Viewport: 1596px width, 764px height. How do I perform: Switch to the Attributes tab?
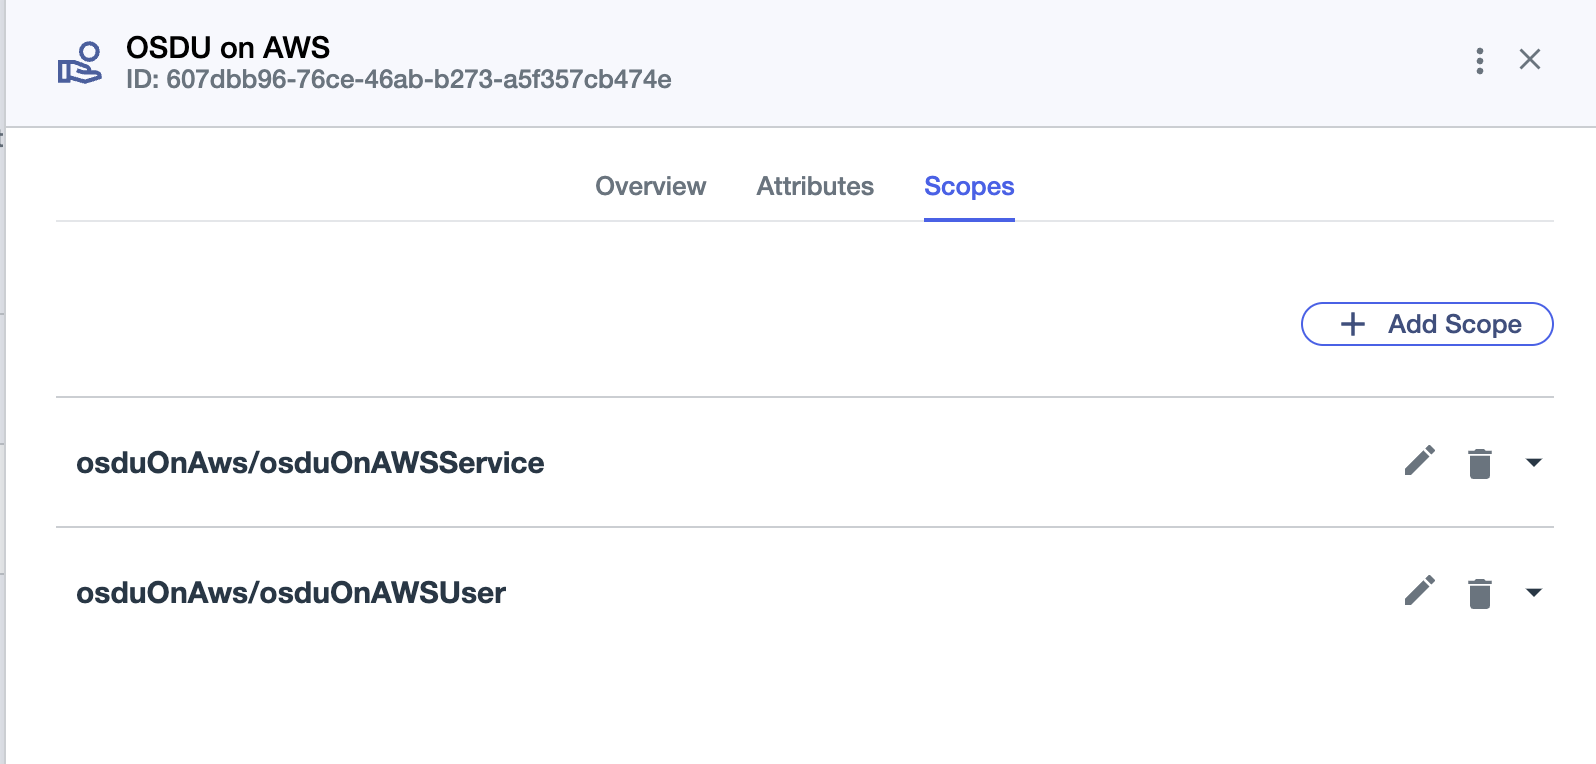coord(815,186)
